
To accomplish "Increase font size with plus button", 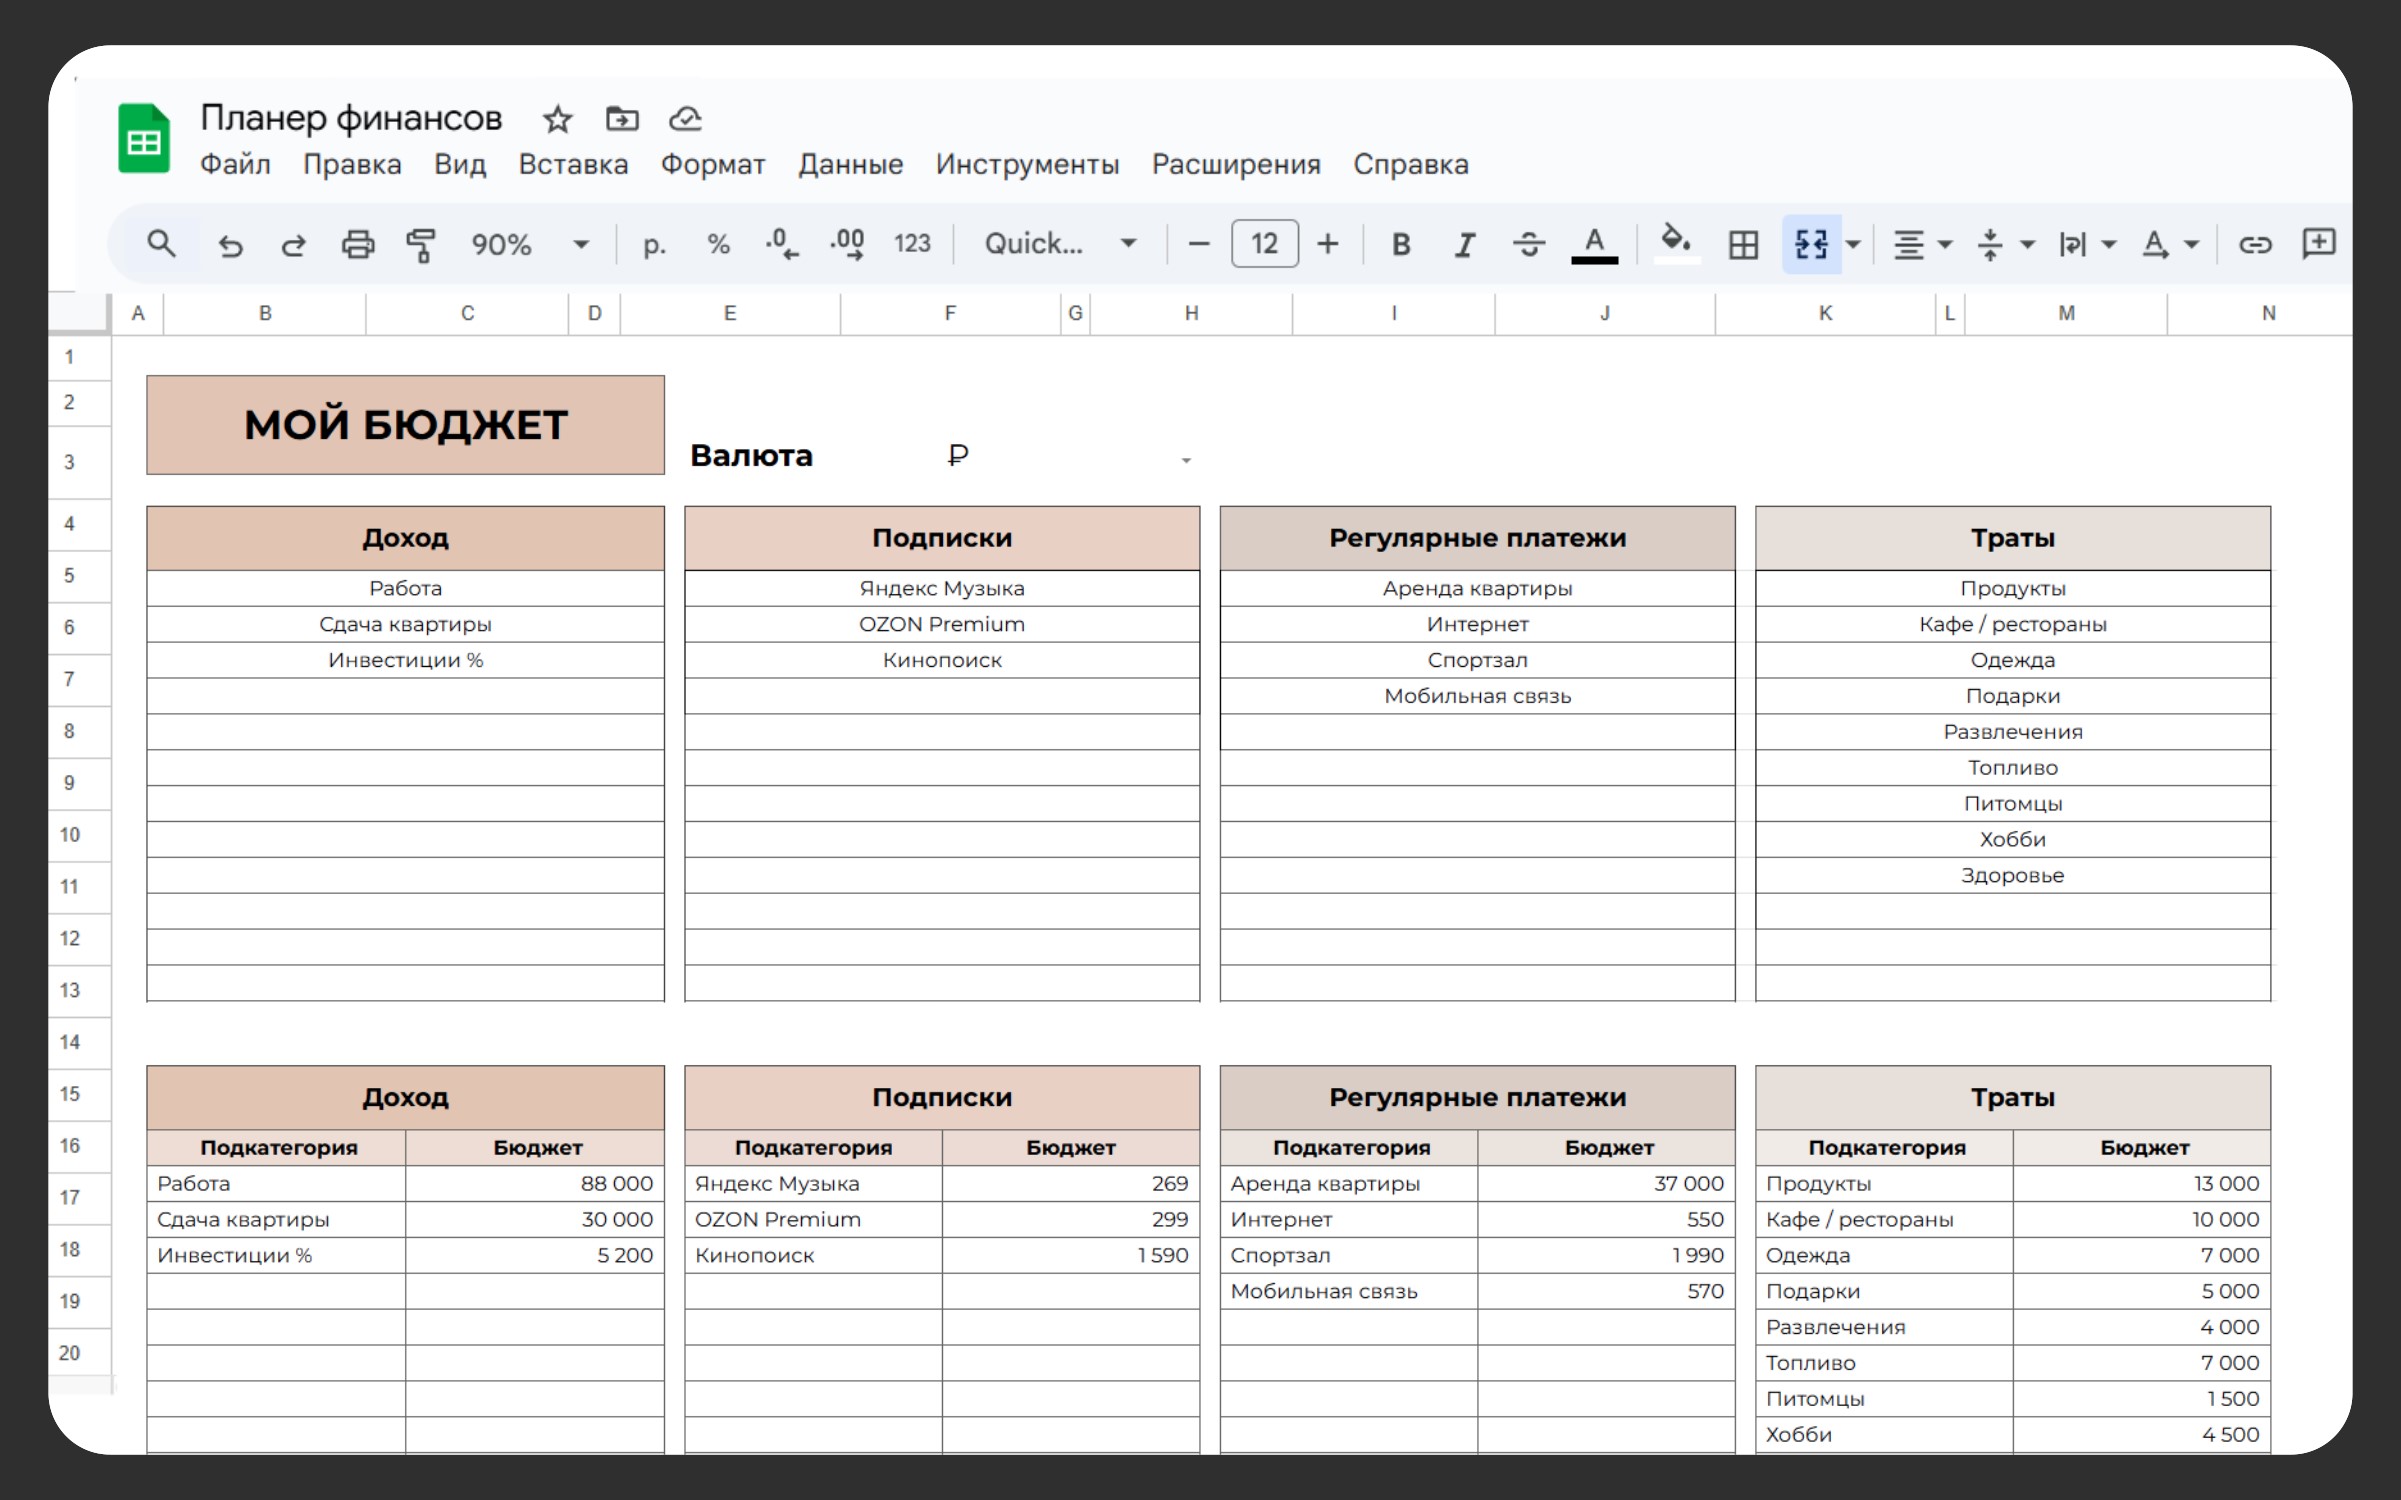I will click(x=1328, y=244).
